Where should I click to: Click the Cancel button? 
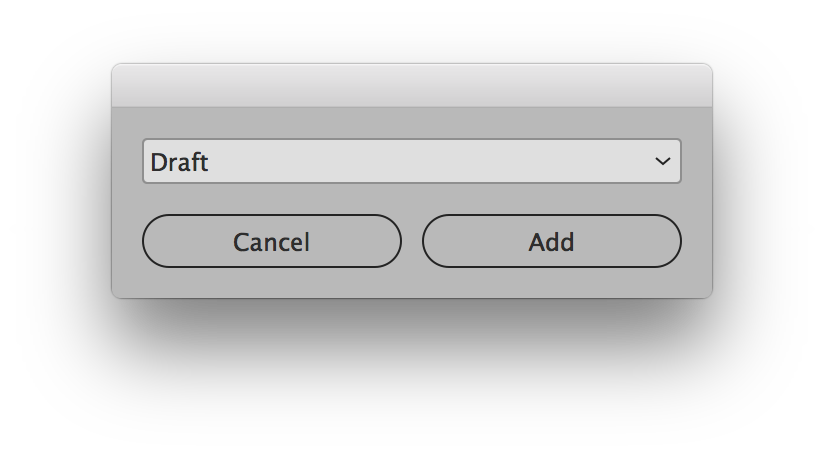[271, 241]
